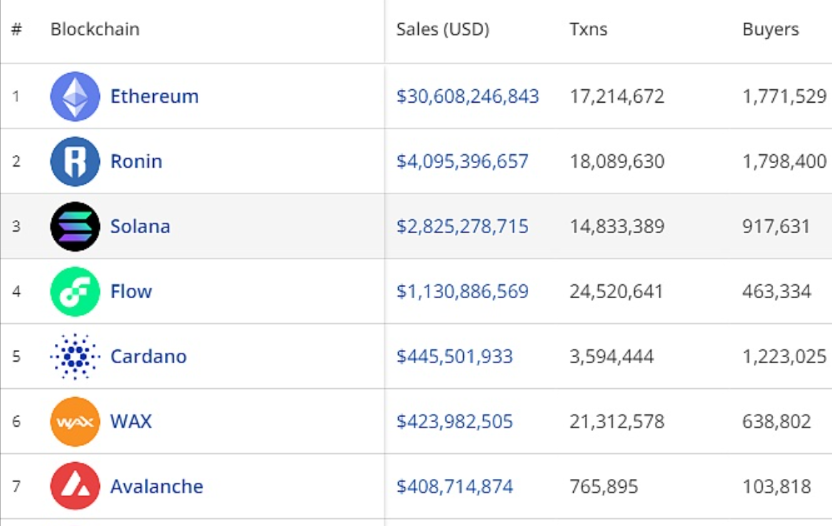This screenshot has width=832, height=526.
Task: Open the Ethereum blockchain link
Action: tap(154, 97)
